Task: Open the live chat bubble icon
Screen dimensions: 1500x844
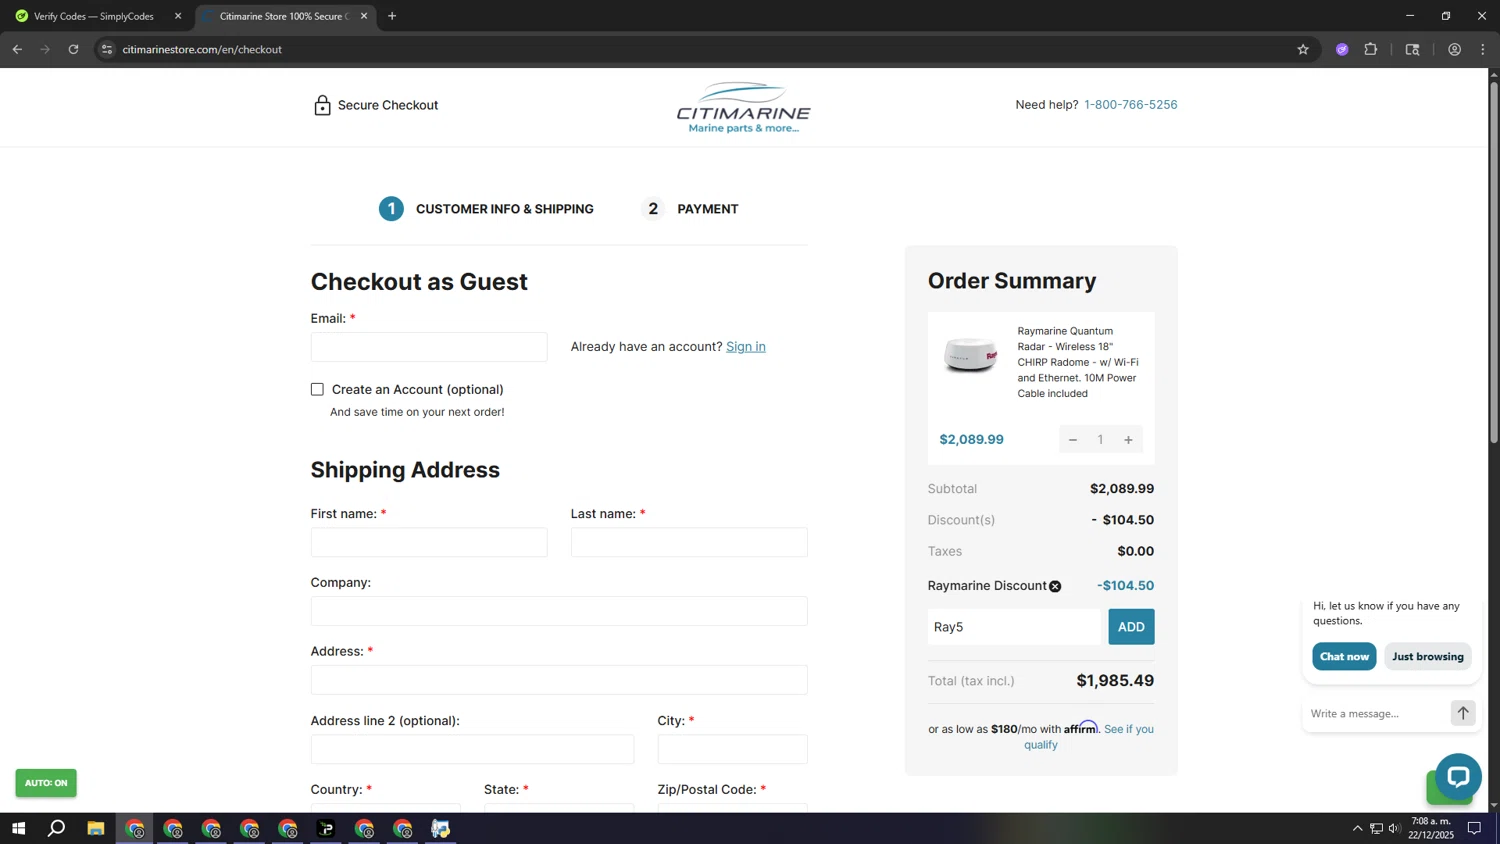Action: [x=1458, y=777]
